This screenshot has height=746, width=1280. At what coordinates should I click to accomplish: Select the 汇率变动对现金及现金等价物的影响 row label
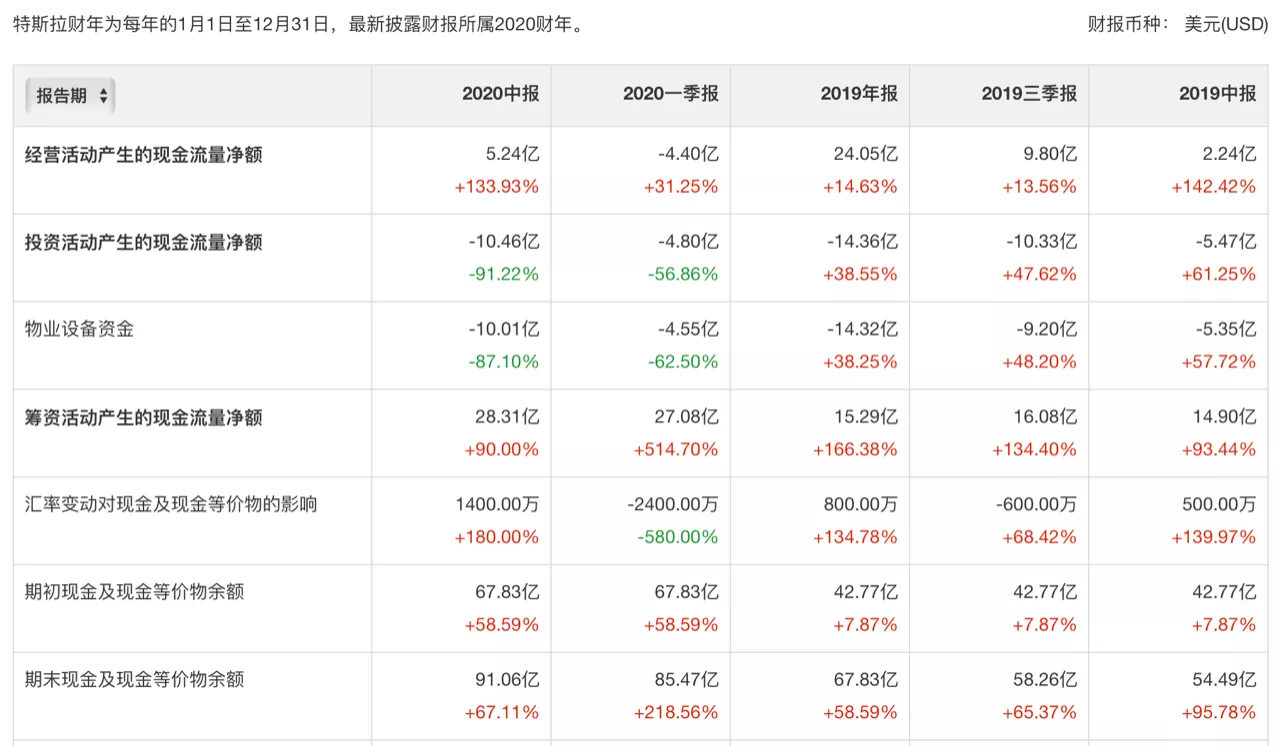[171, 504]
